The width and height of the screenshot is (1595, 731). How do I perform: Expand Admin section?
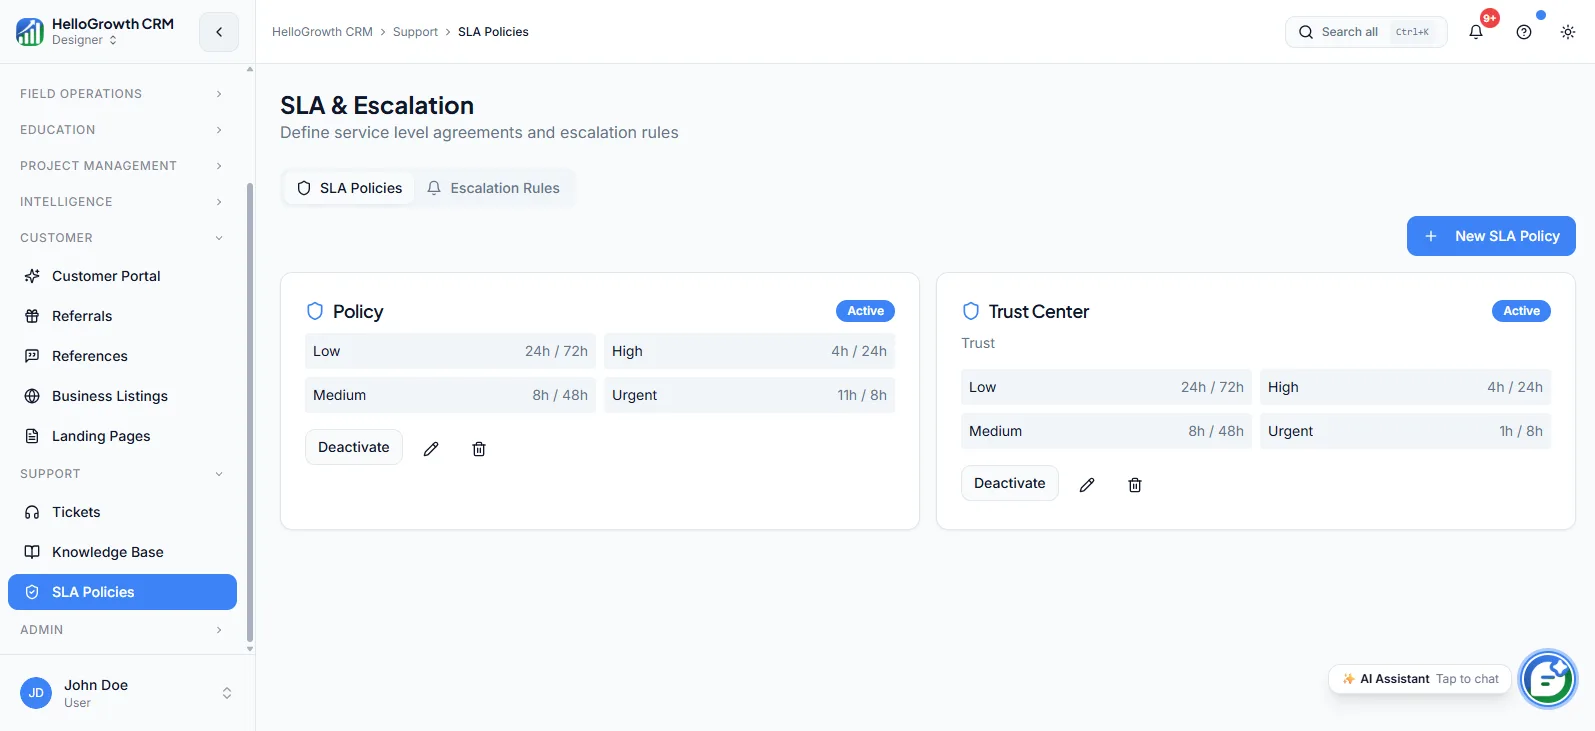click(x=122, y=630)
